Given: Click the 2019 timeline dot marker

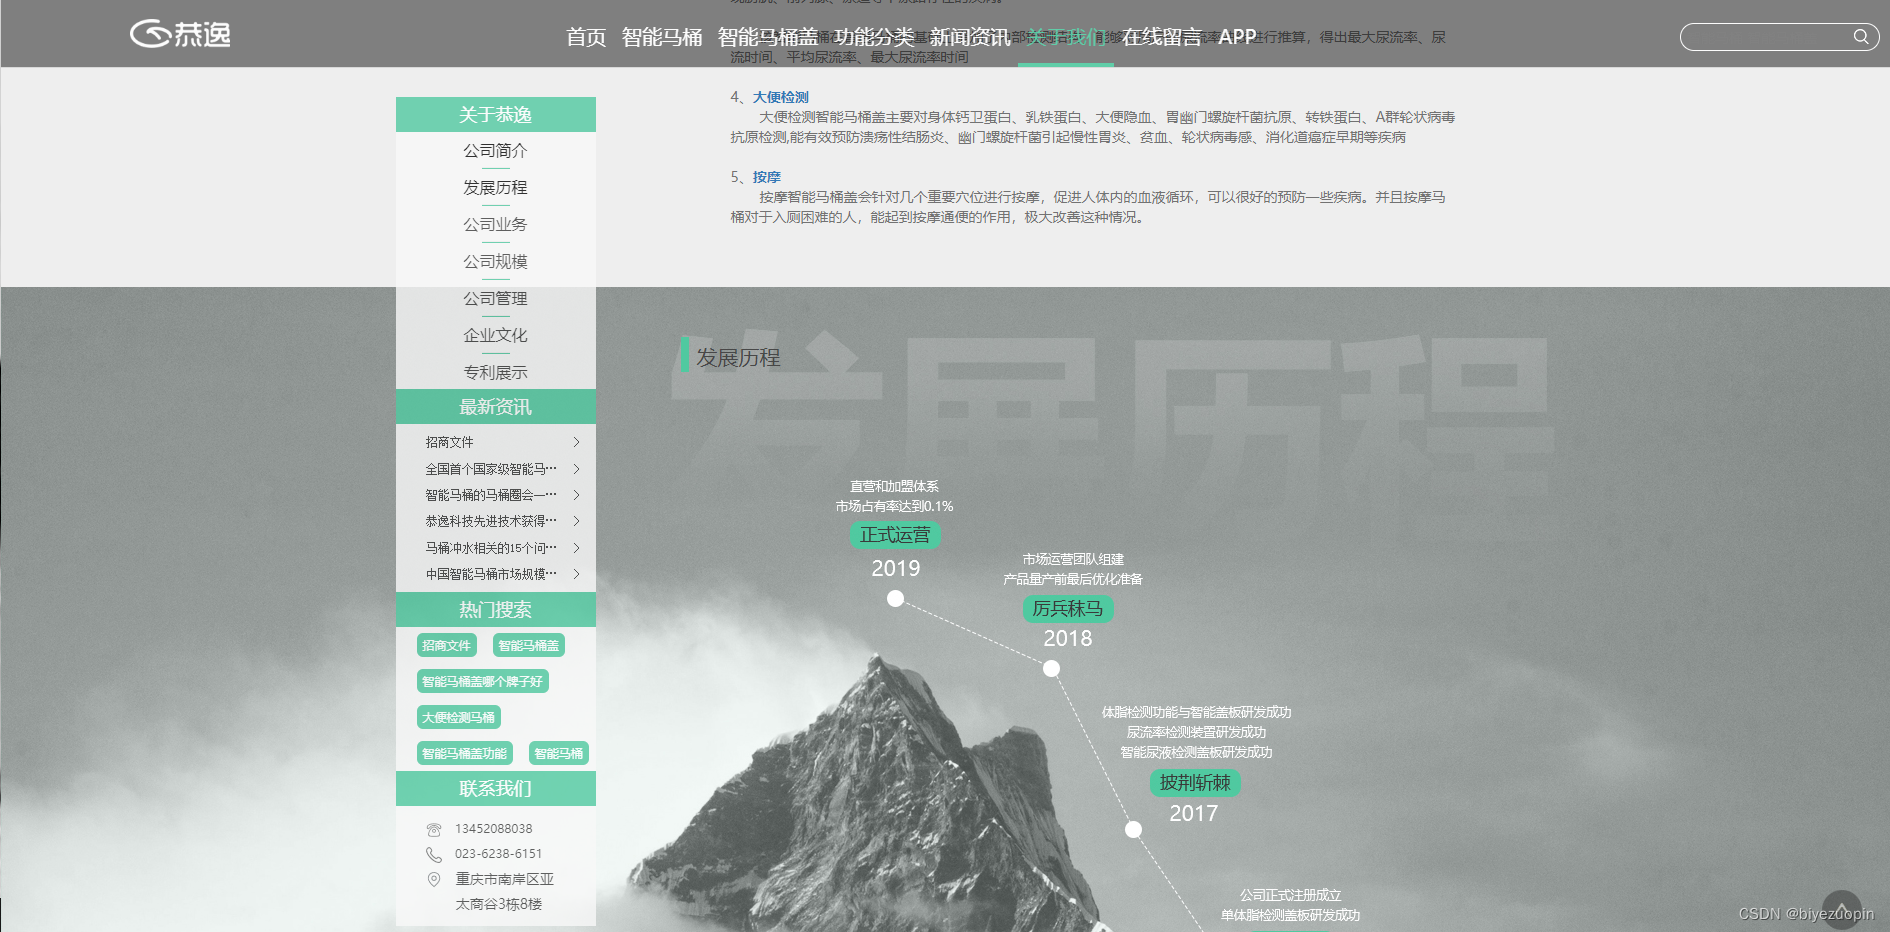Looking at the screenshot, I should click(x=896, y=598).
